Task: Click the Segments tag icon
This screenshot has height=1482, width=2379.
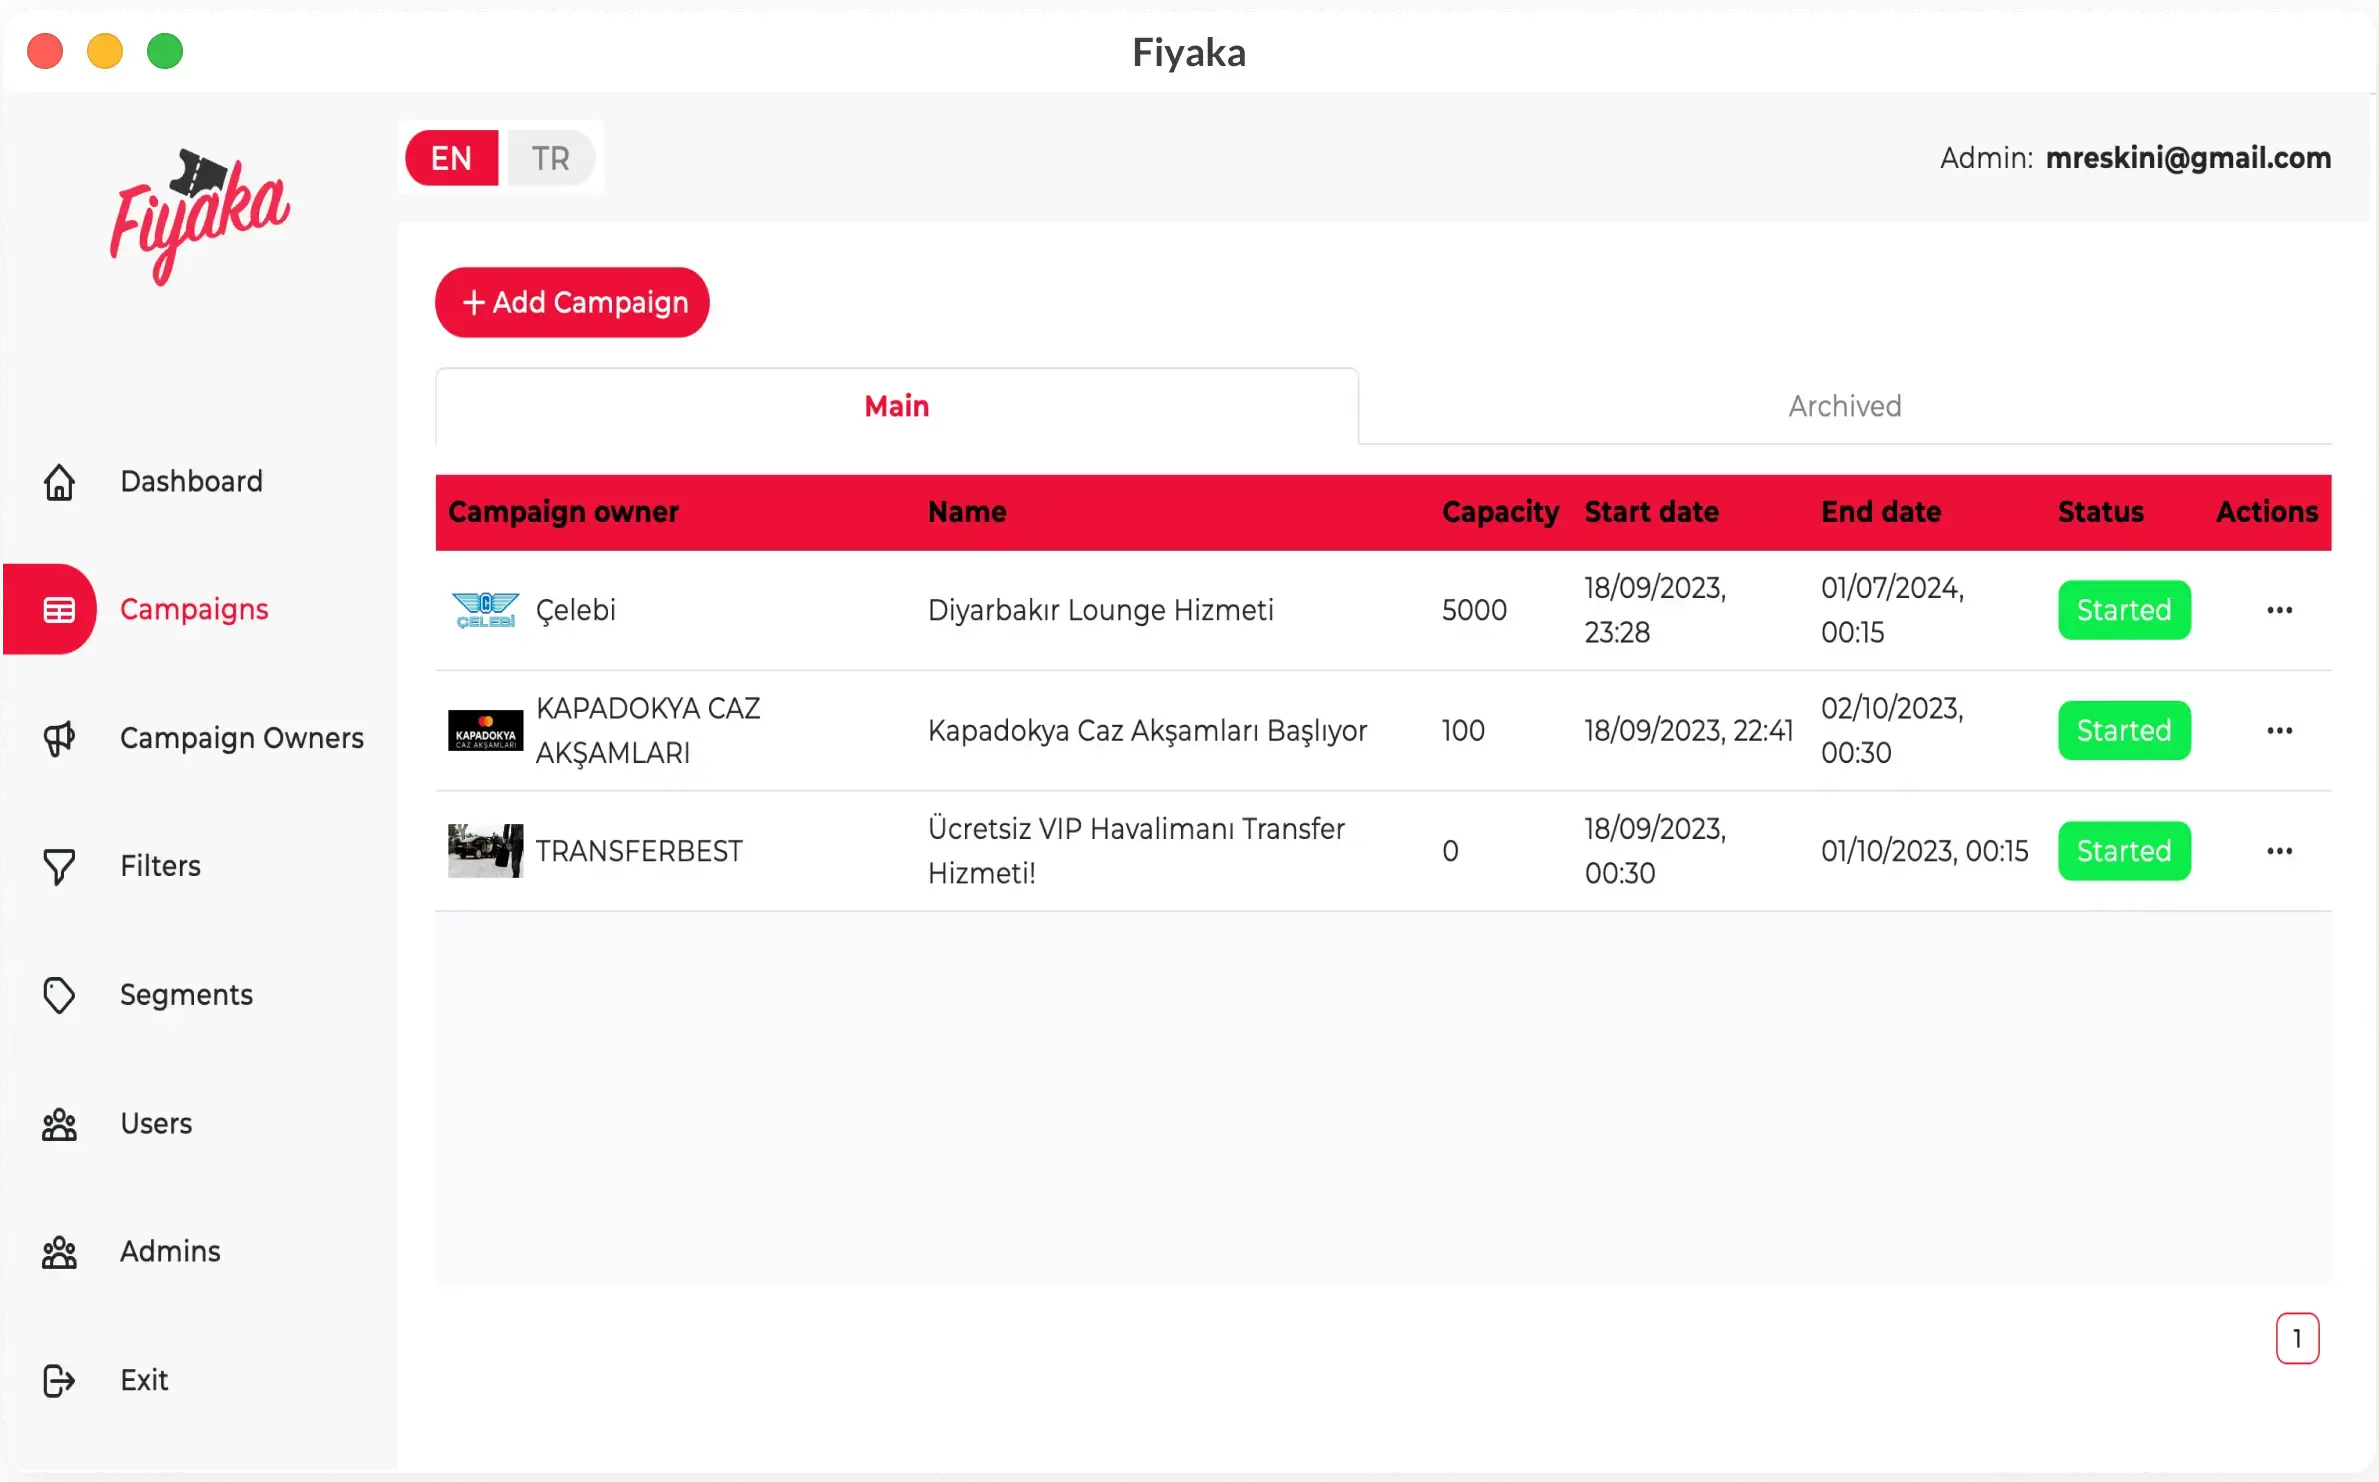Action: tap(59, 995)
